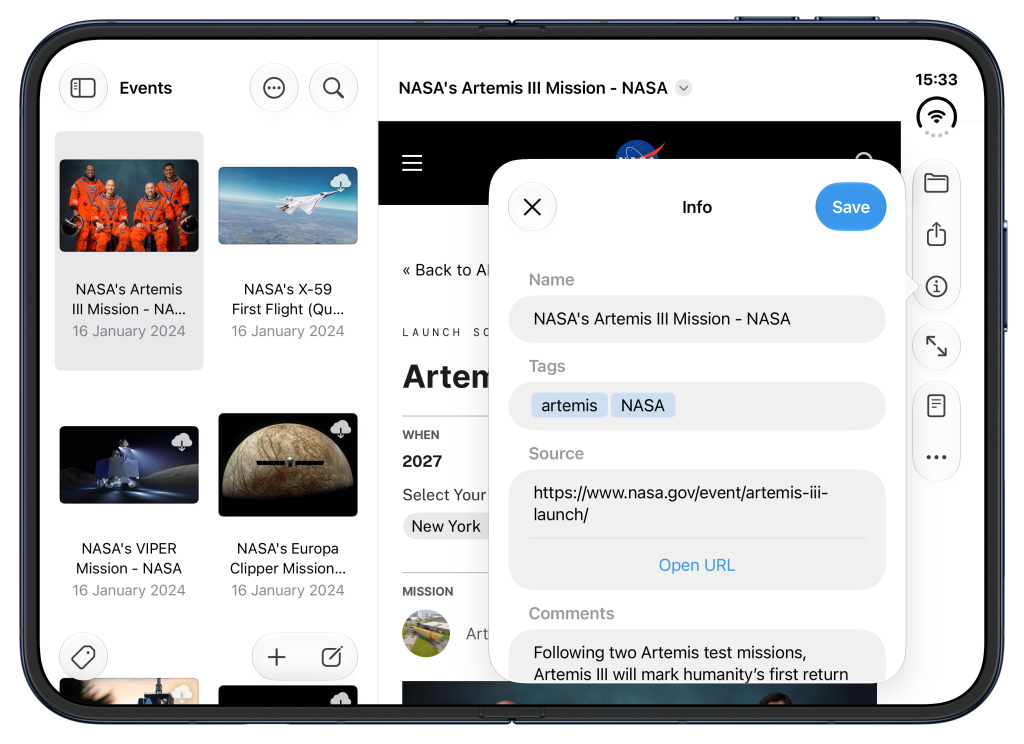Click the page title 'NASA's Artemis III Mission - NASA'

(533, 88)
